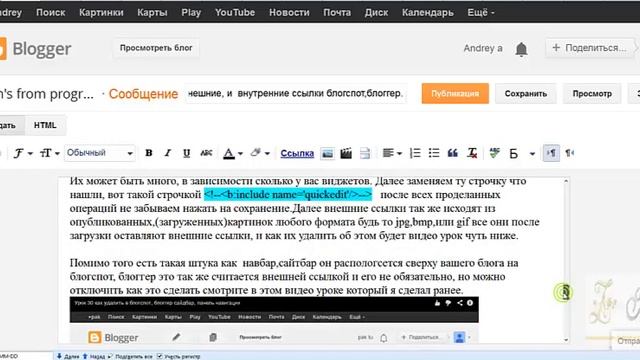Apply strikethrough formatting
Viewport: 640px width, 360px height.
[x=206, y=153]
